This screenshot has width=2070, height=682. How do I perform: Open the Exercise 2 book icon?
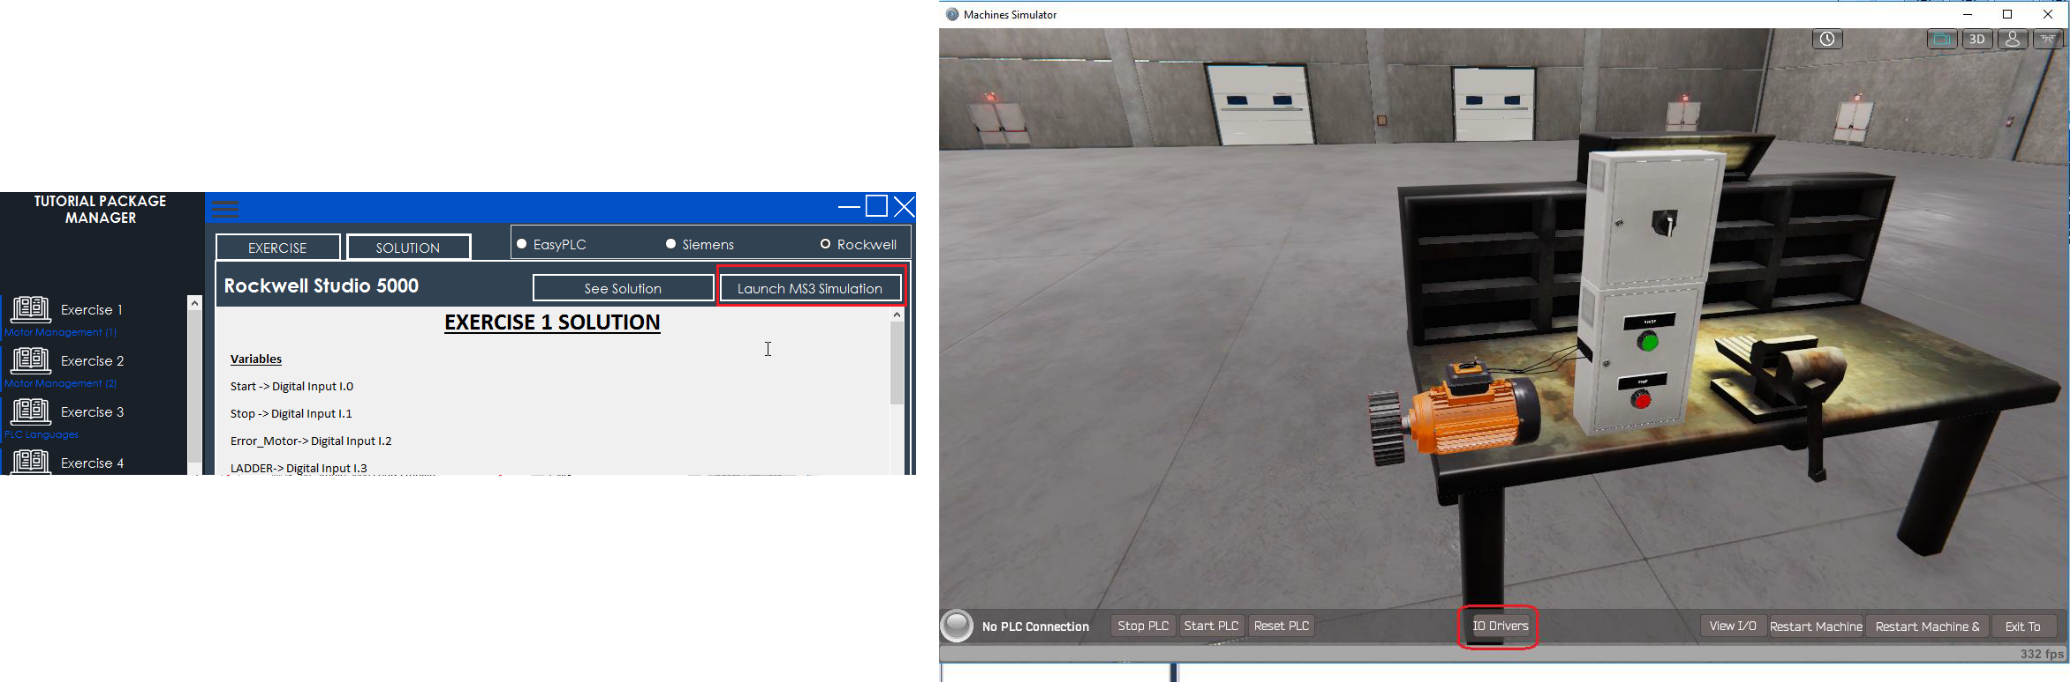pos(30,360)
